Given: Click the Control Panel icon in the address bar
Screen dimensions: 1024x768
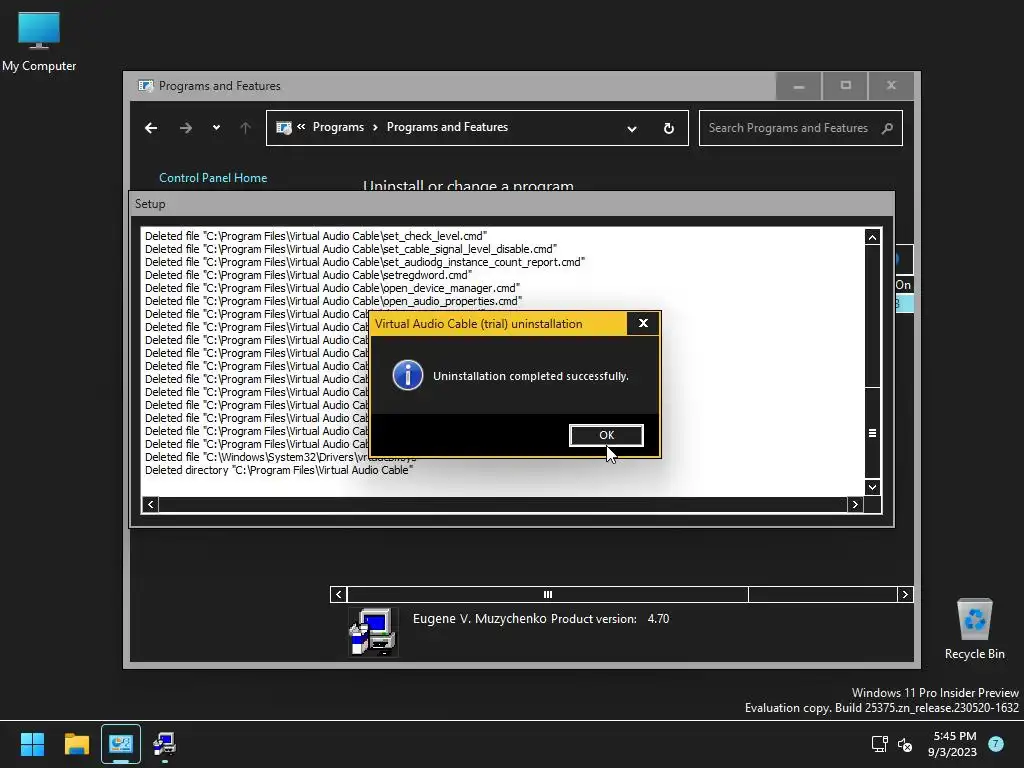Looking at the screenshot, I should click(x=283, y=128).
